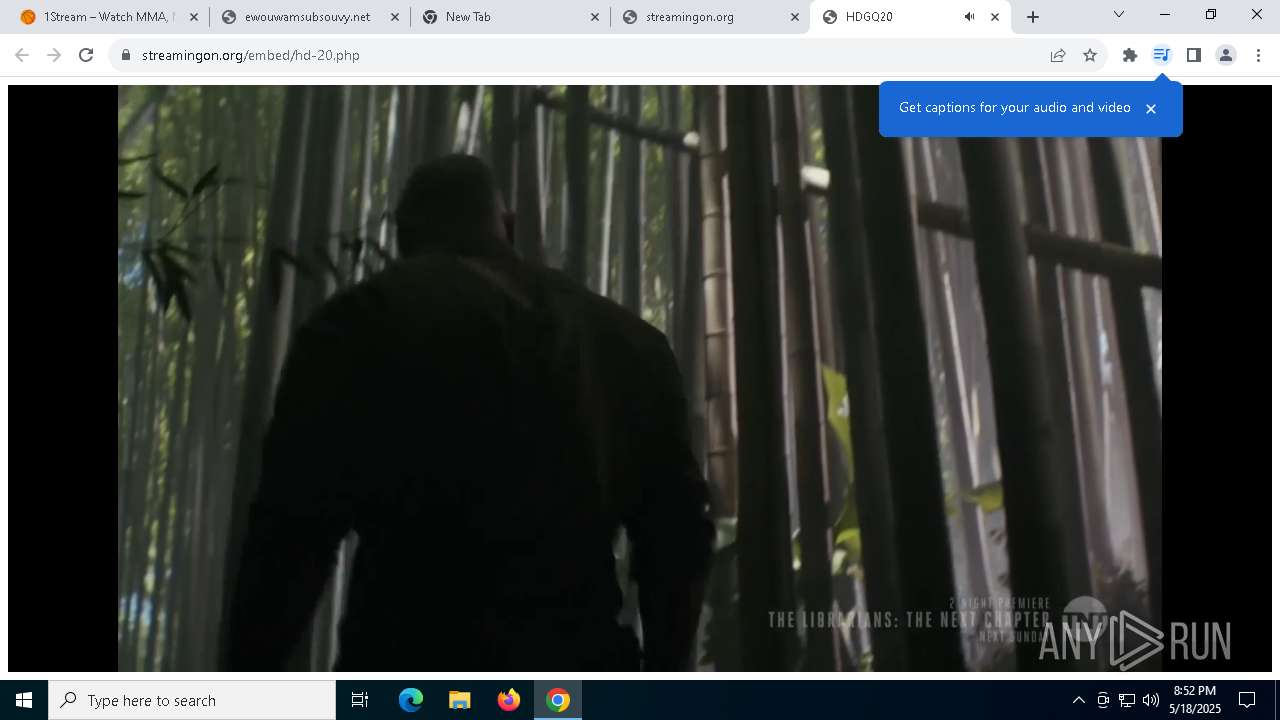Bookmark this page with the star
Screen dimensions: 1280x720
(1090, 55)
